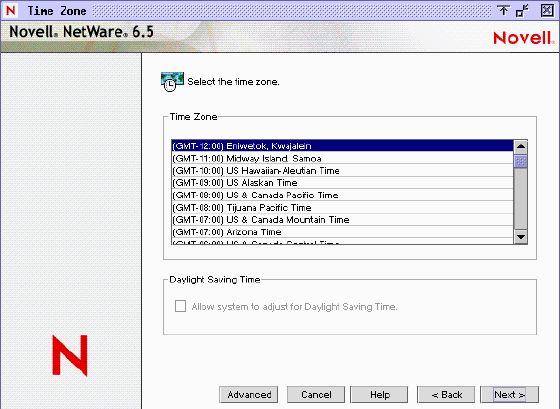Screen dimensions: 560x409
Task: Select Midway Island, Samoa time zone
Action: (342, 158)
